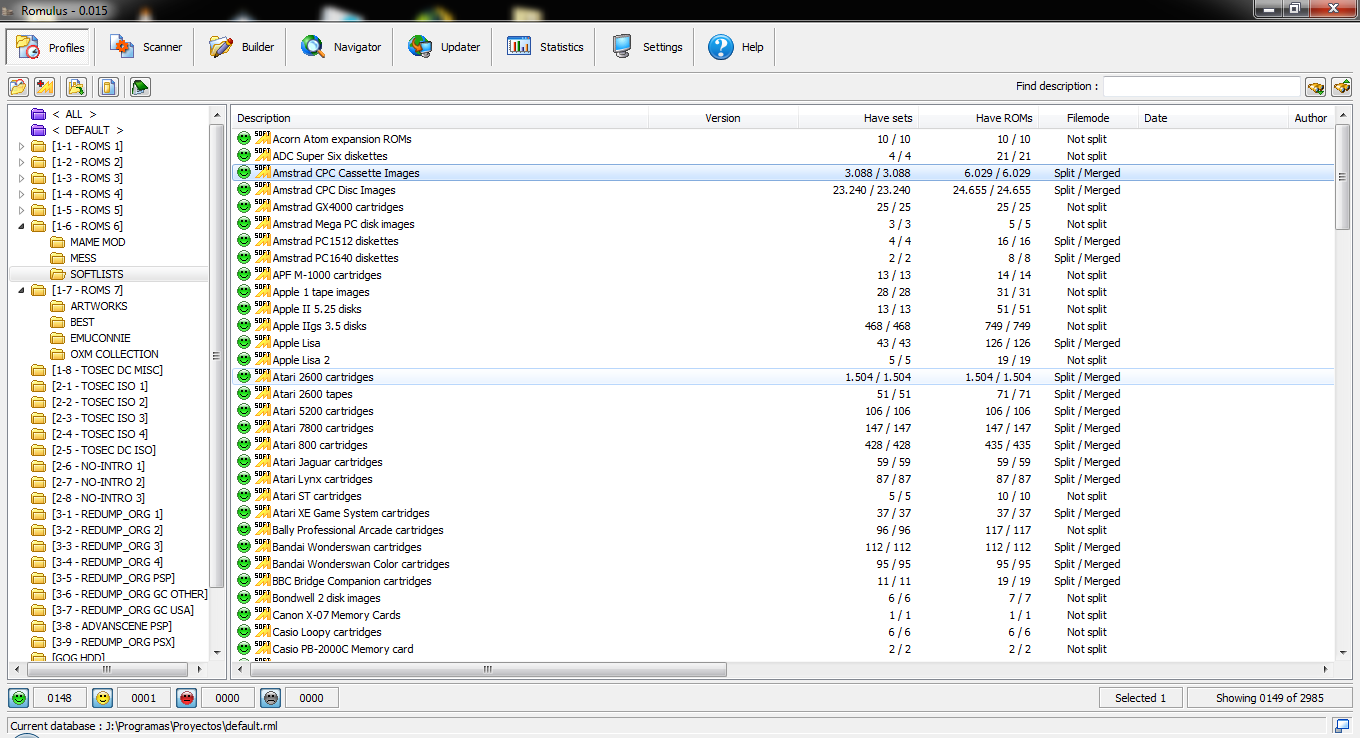This screenshot has width=1360, height=738.
Task: Click the green smiley on the Apple IIgs 3.5 disks row
Action: point(244,326)
